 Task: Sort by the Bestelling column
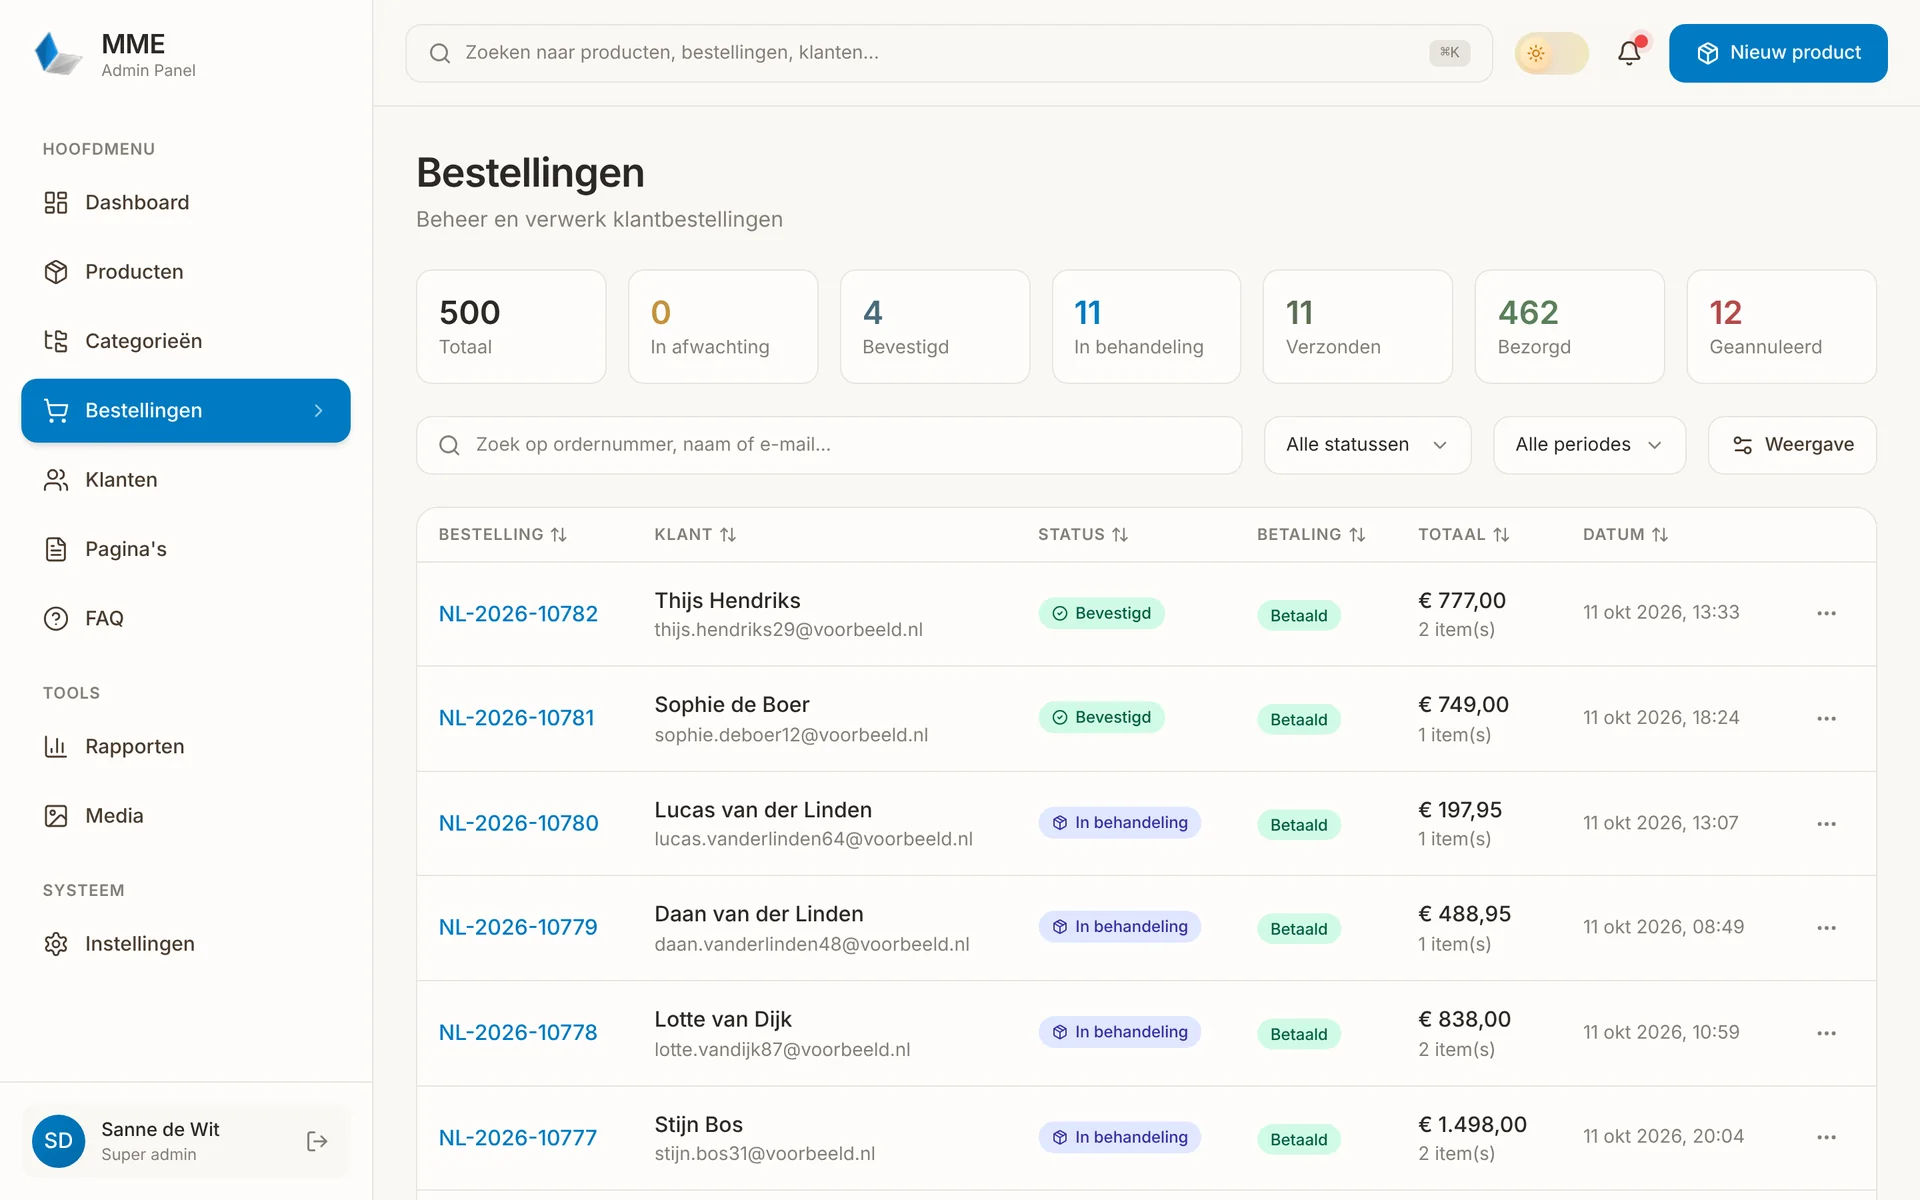pyautogui.click(x=503, y=535)
